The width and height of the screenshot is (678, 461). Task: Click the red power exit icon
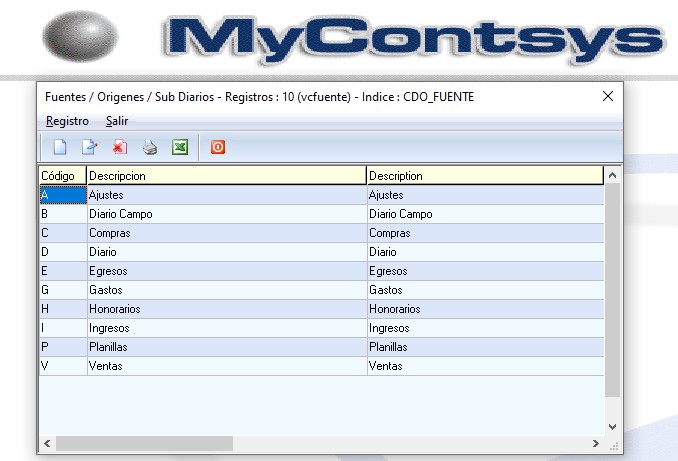pos(217,148)
